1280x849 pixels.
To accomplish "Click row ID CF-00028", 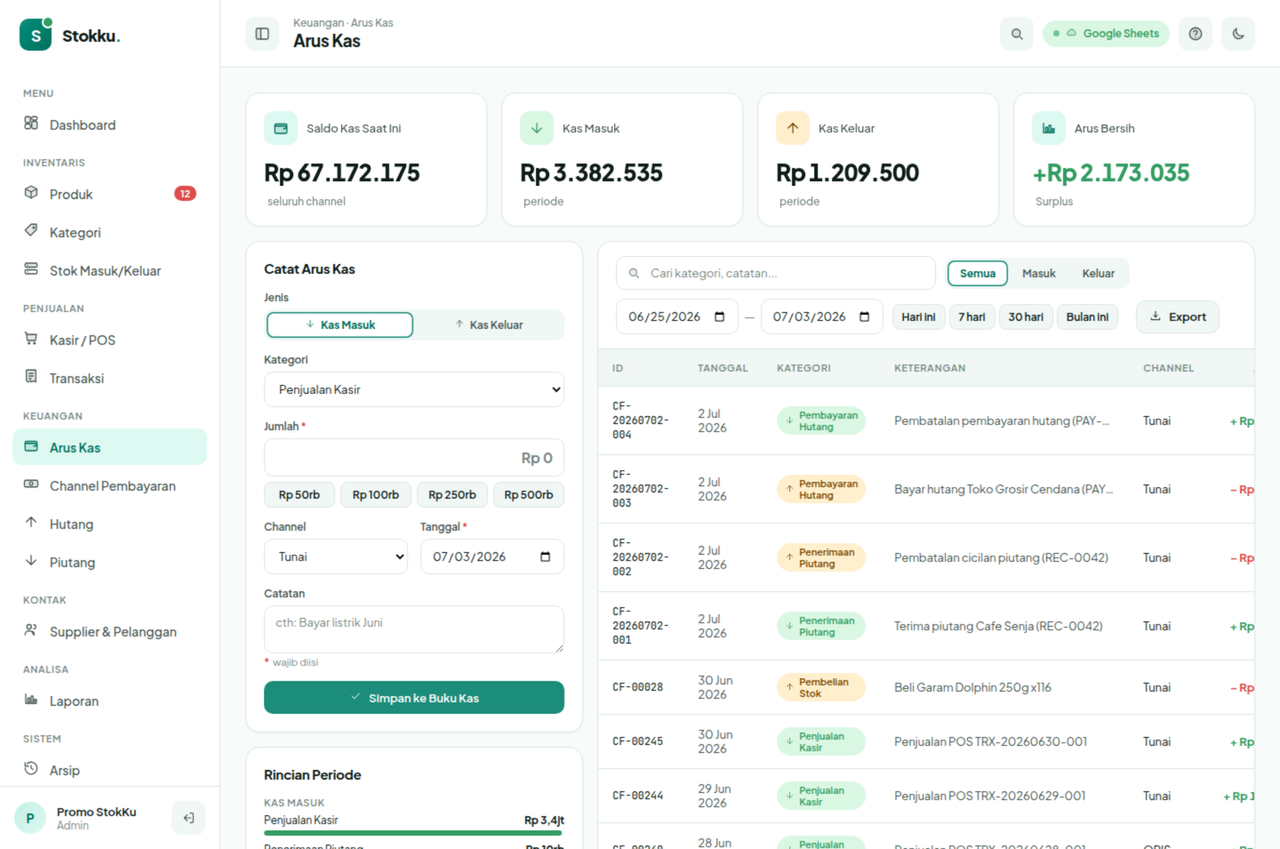I will point(638,687).
